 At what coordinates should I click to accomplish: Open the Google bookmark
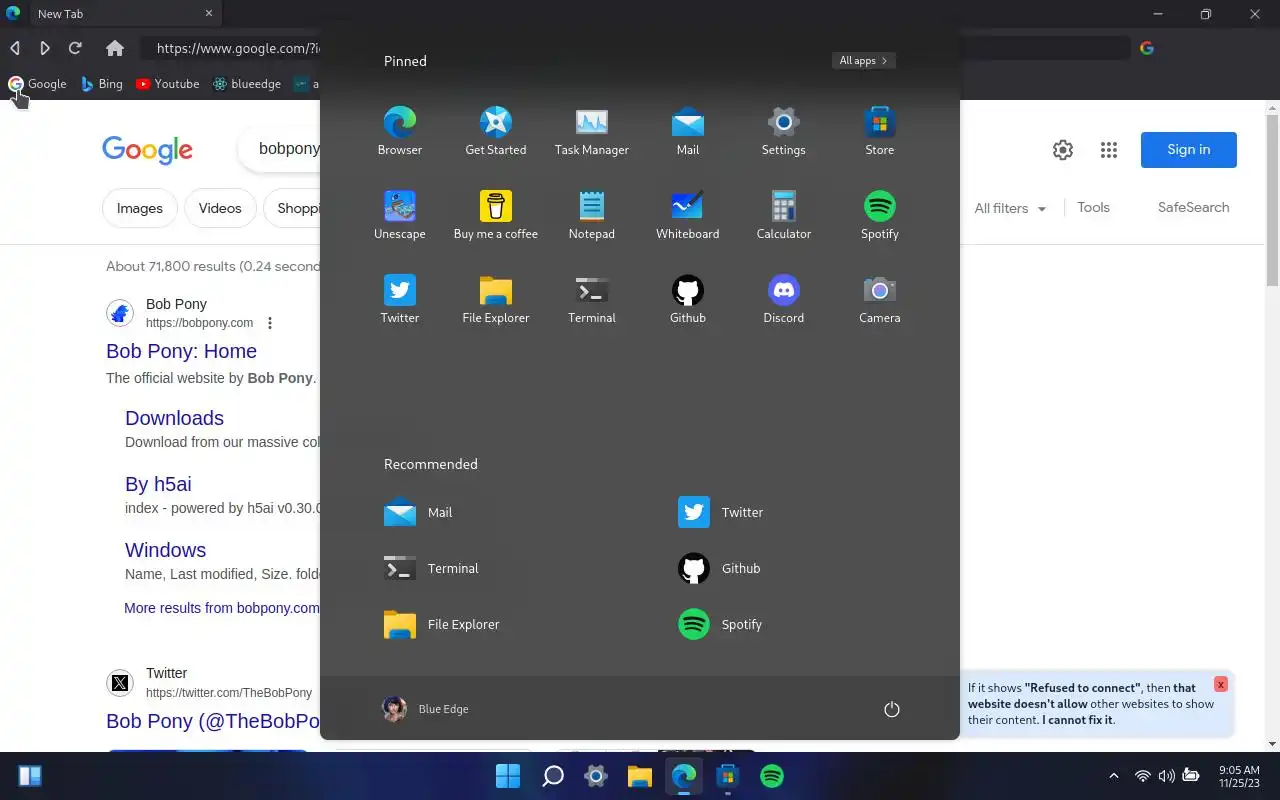[x=38, y=84]
